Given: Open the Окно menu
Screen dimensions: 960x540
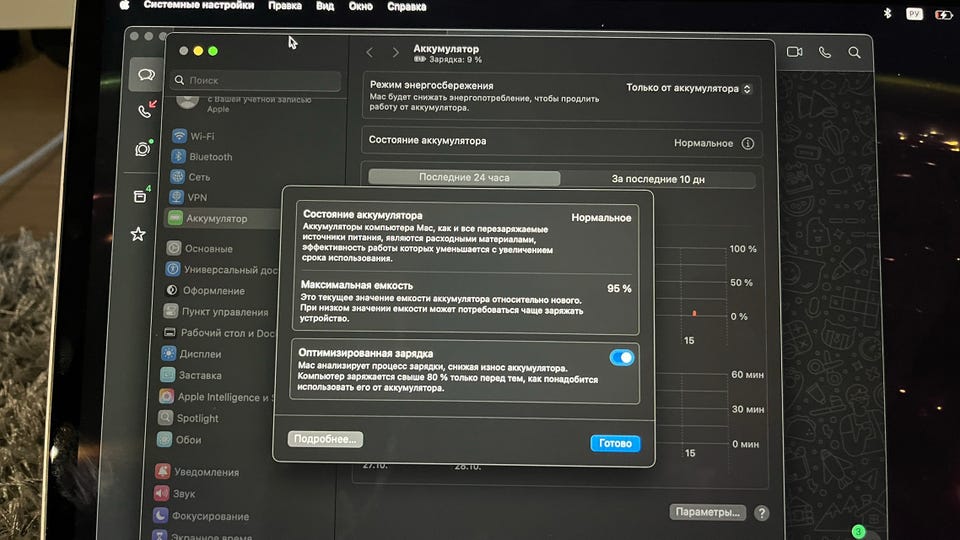Looking at the screenshot, I should [361, 6].
